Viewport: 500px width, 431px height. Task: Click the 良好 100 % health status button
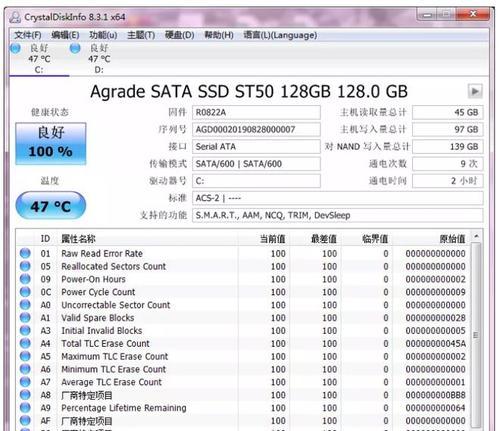coord(51,143)
